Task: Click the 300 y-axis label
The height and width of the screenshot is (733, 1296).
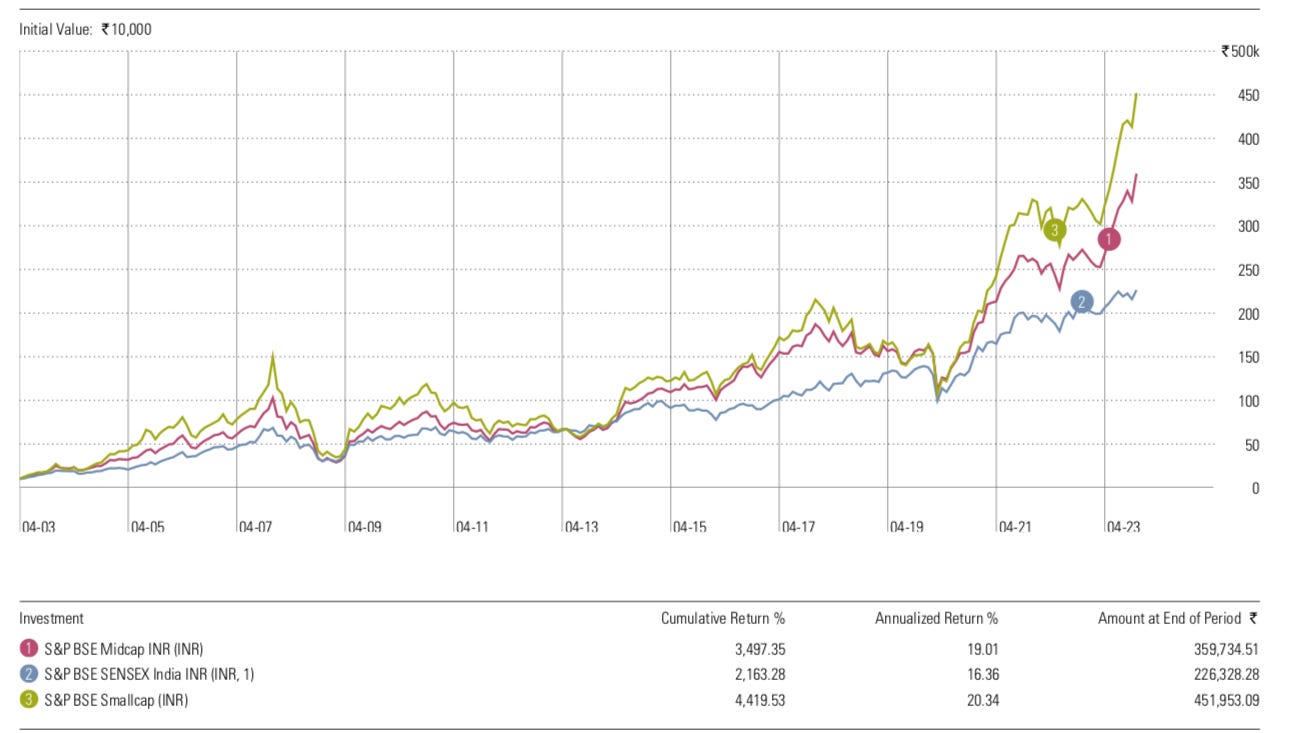Action: pos(1249,227)
